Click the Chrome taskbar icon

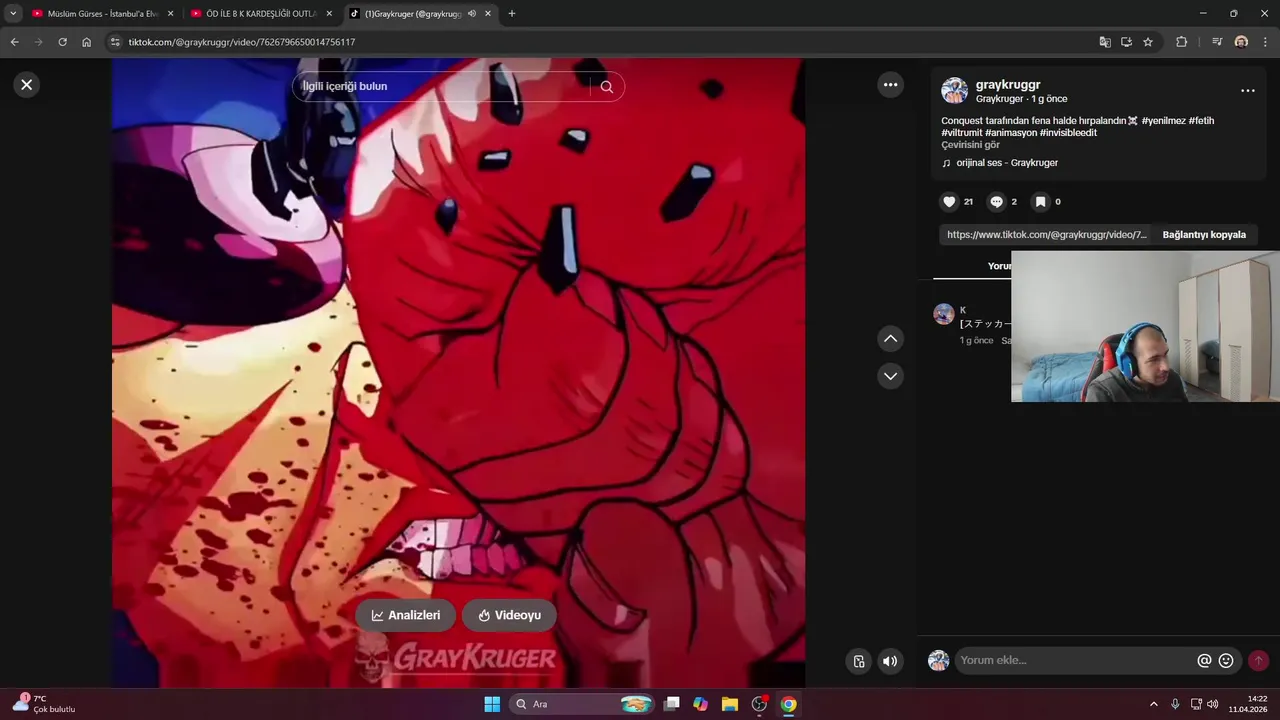(788, 704)
